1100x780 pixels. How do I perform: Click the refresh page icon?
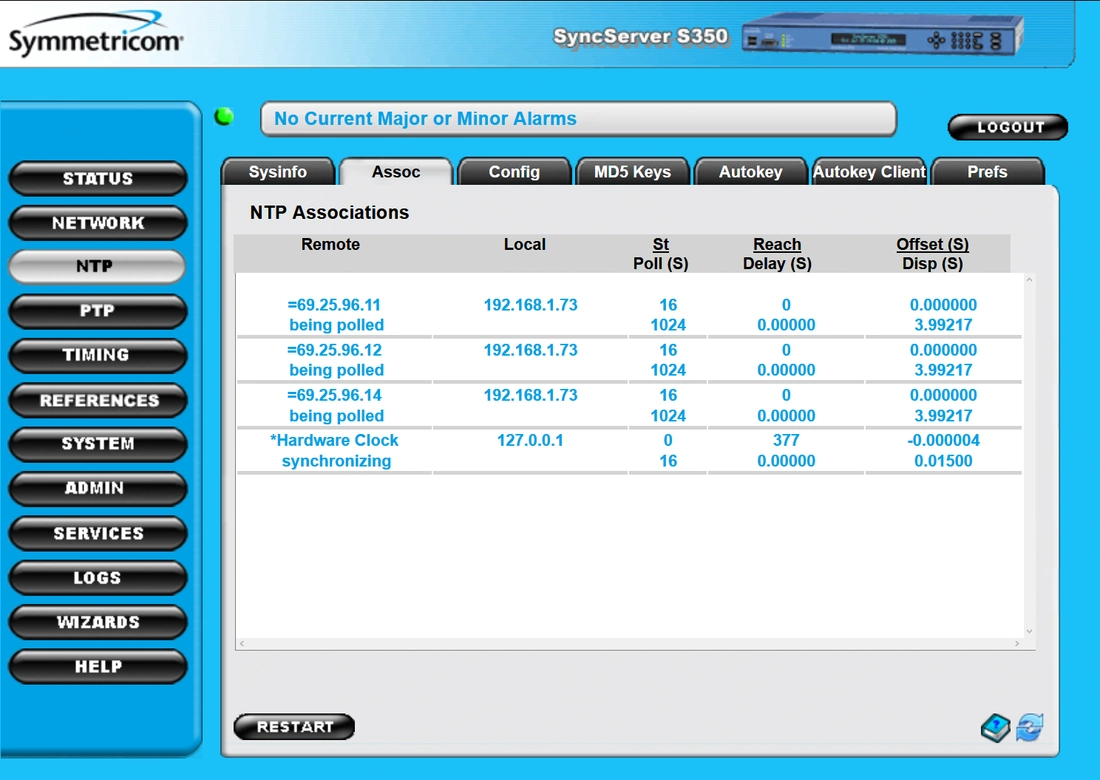1029,727
